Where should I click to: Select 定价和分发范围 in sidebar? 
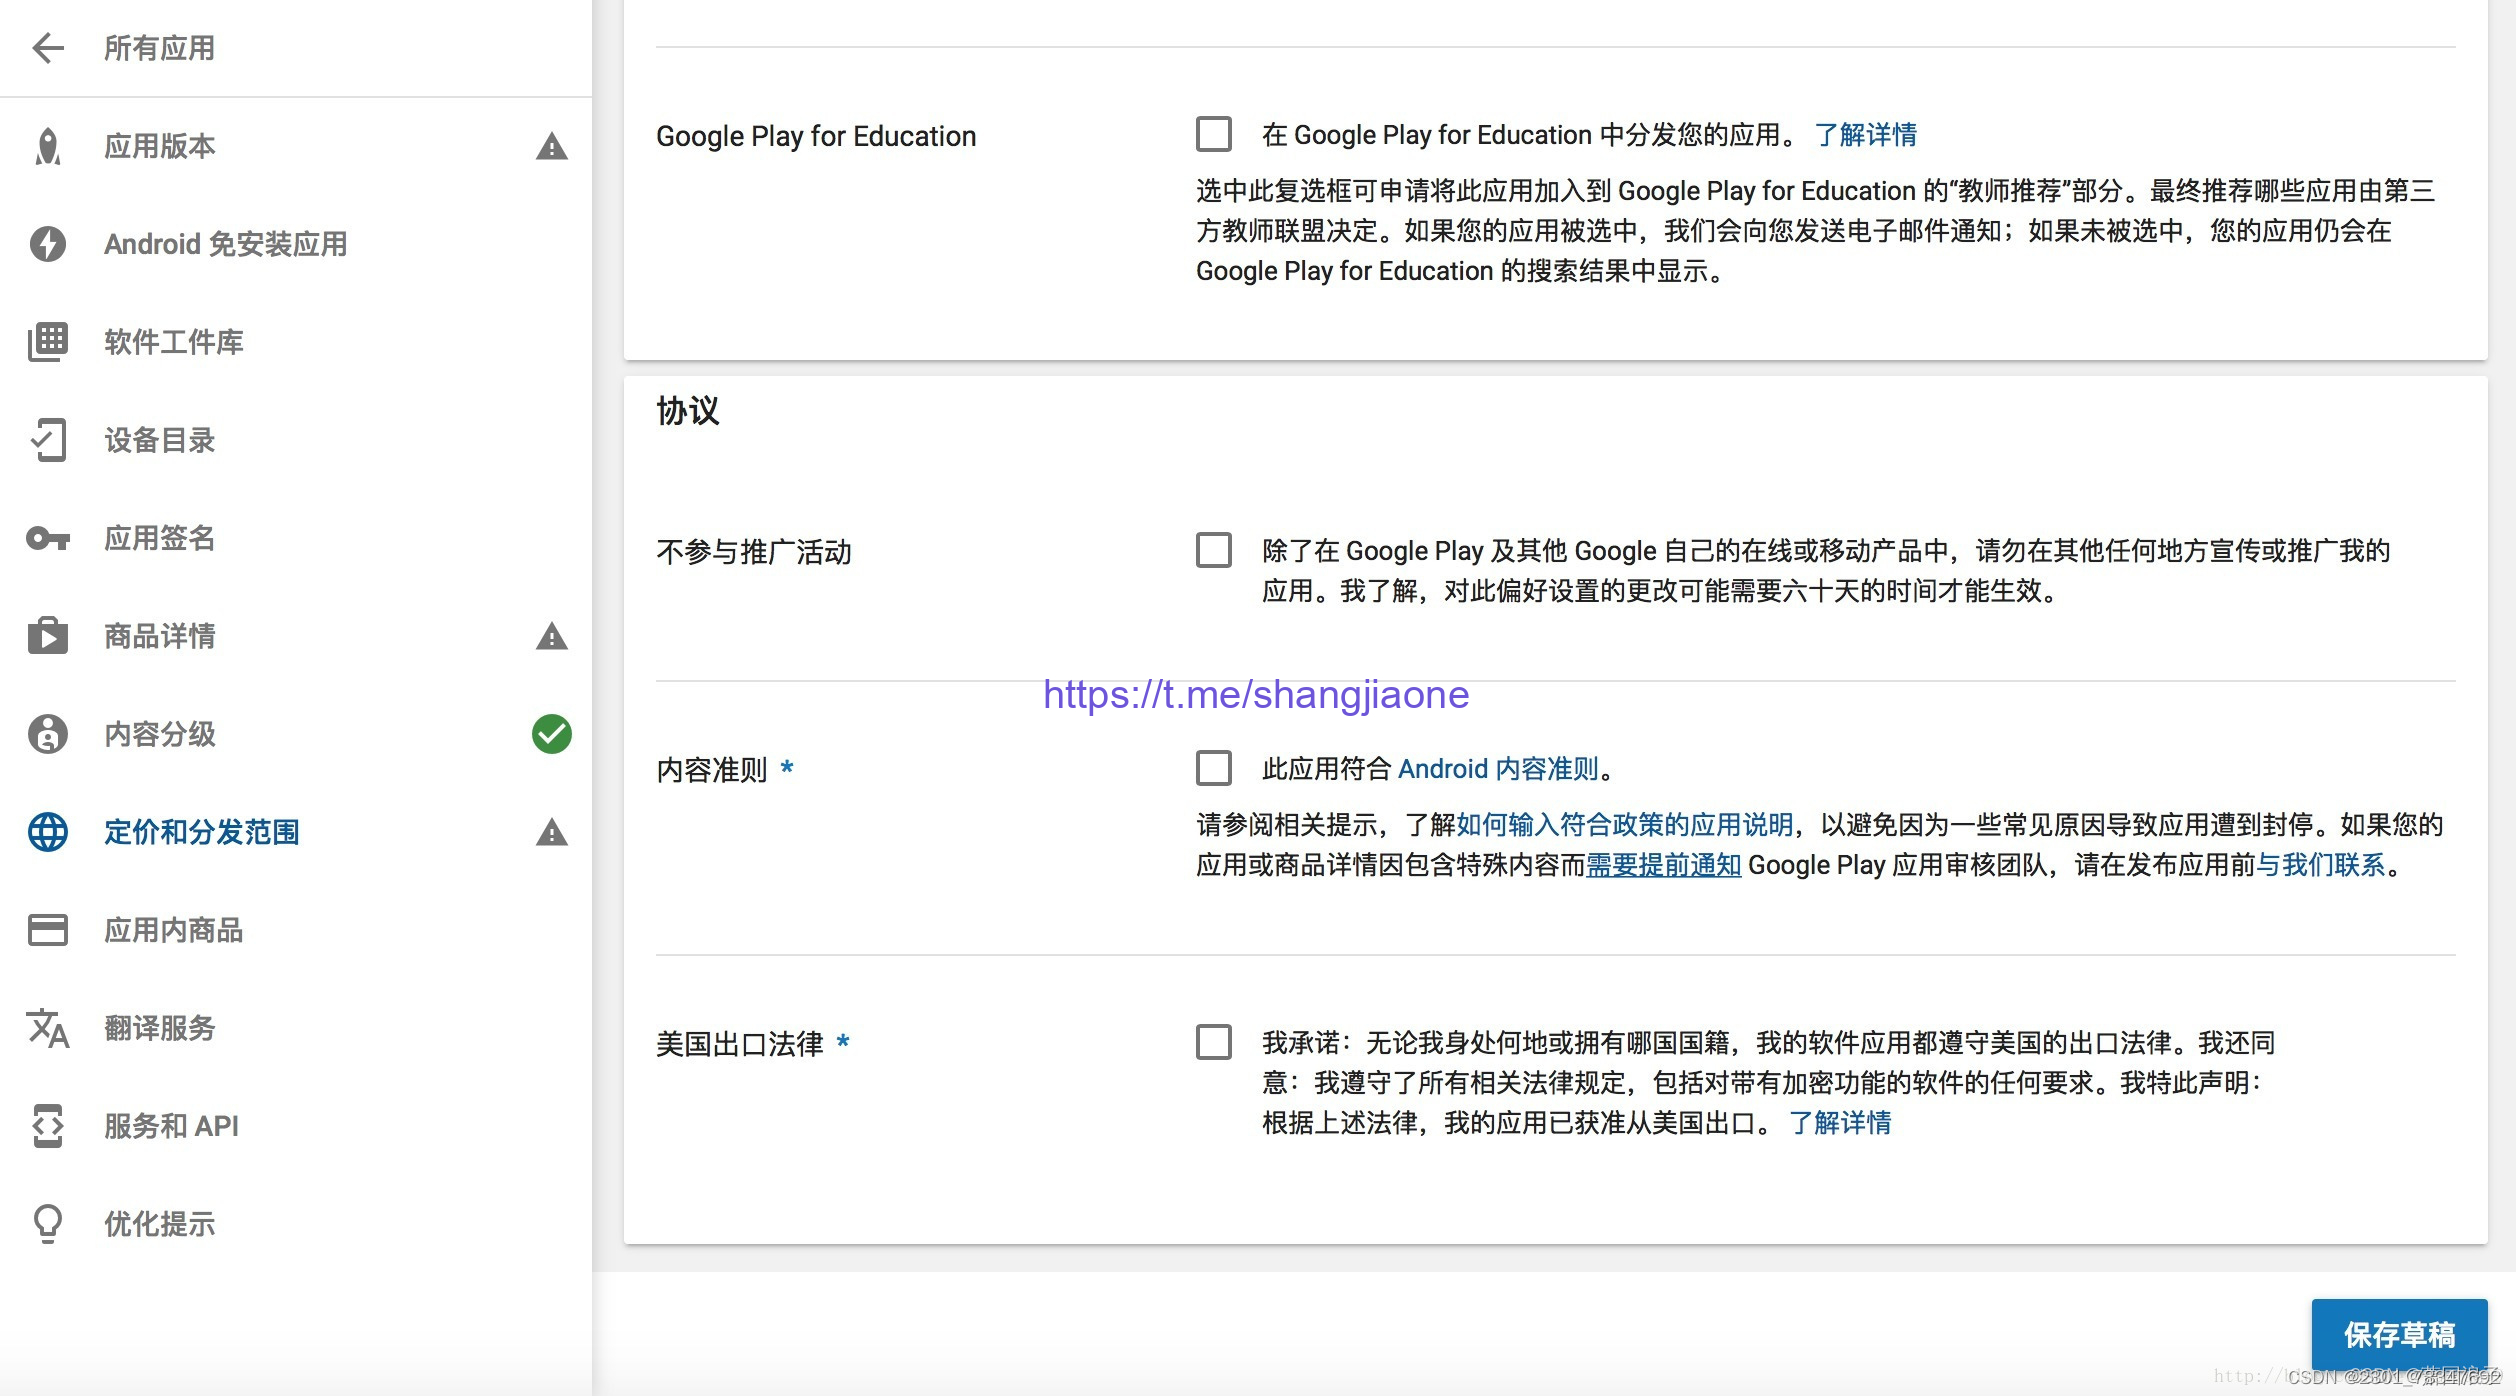[x=201, y=832]
